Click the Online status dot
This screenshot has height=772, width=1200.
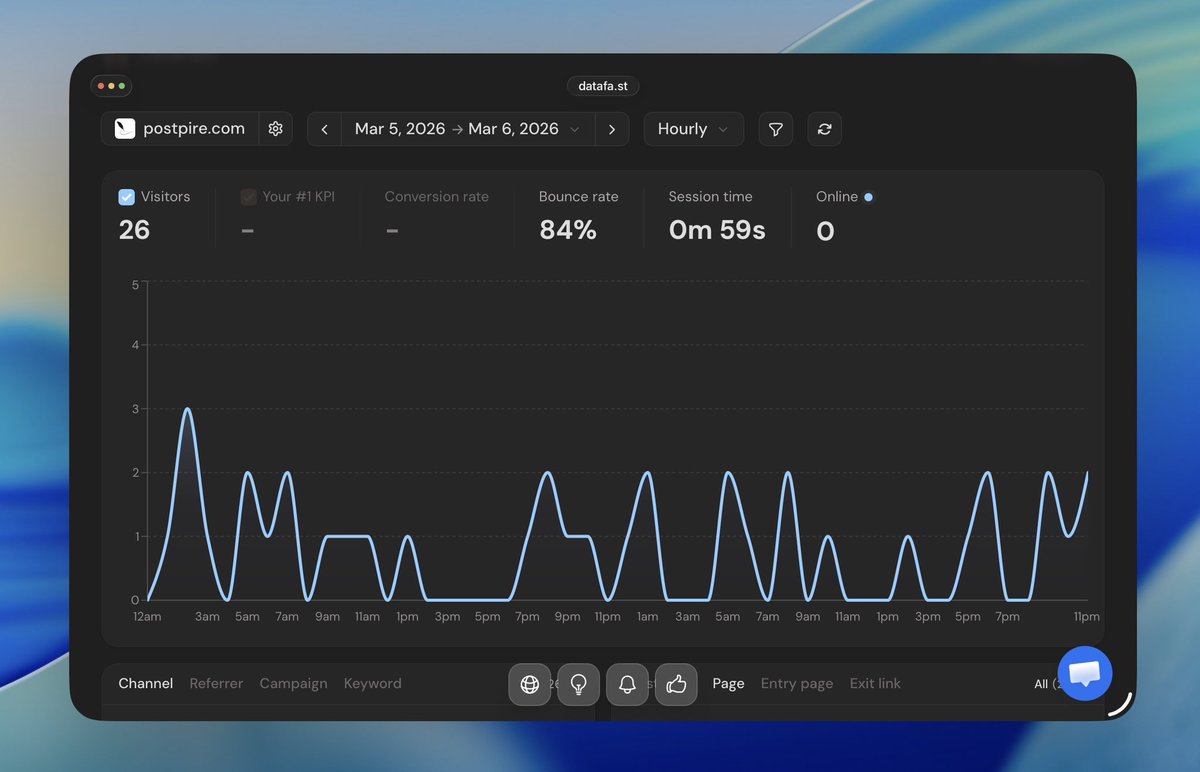(868, 197)
